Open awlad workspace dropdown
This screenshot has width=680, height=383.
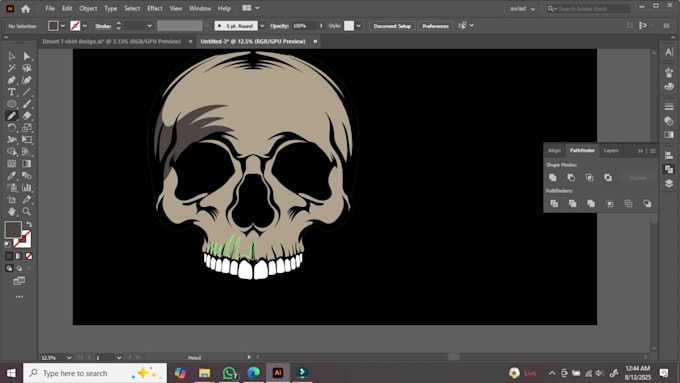coord(523,9)
